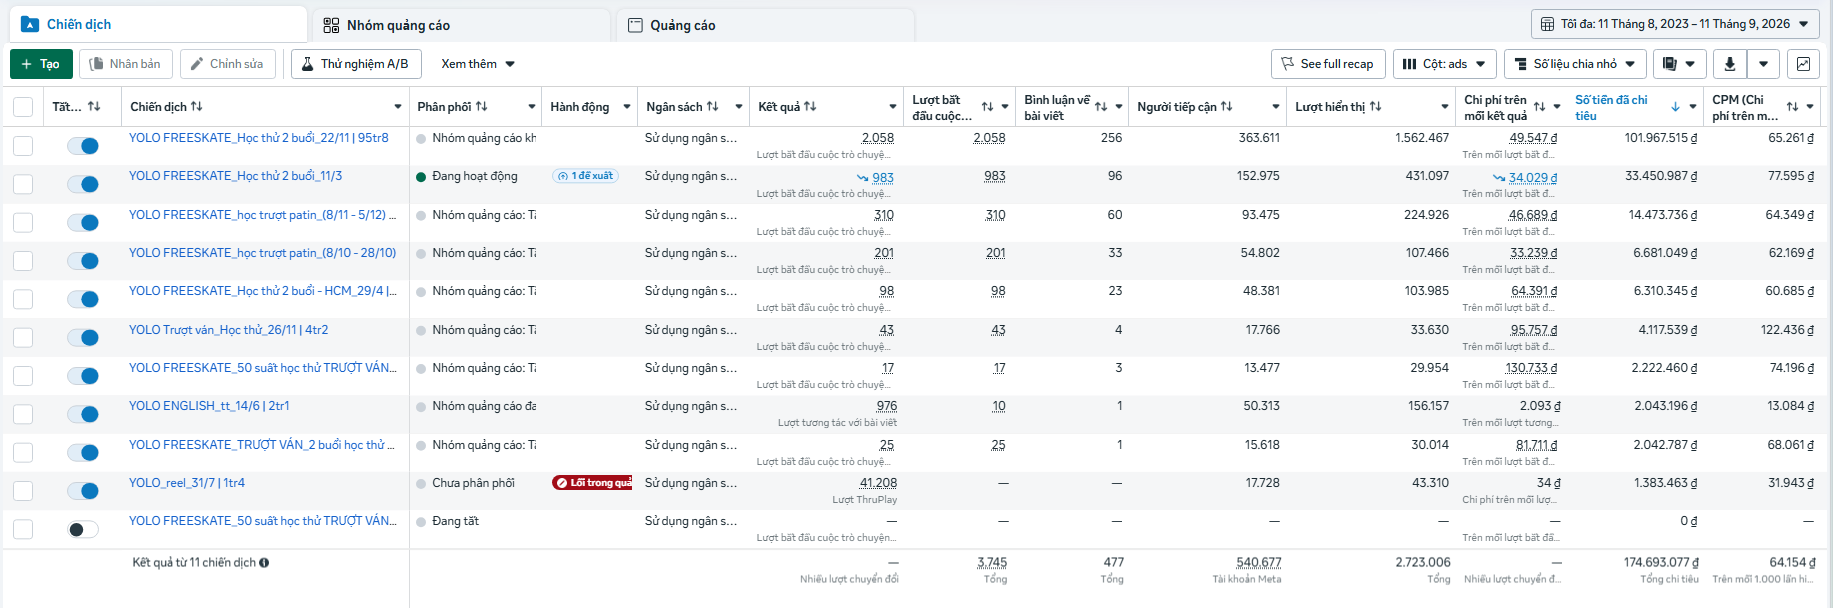1833x608 pixels.
Task: Click the Nhân bản button
Action: pyautogui.click(x=125, y=64)
